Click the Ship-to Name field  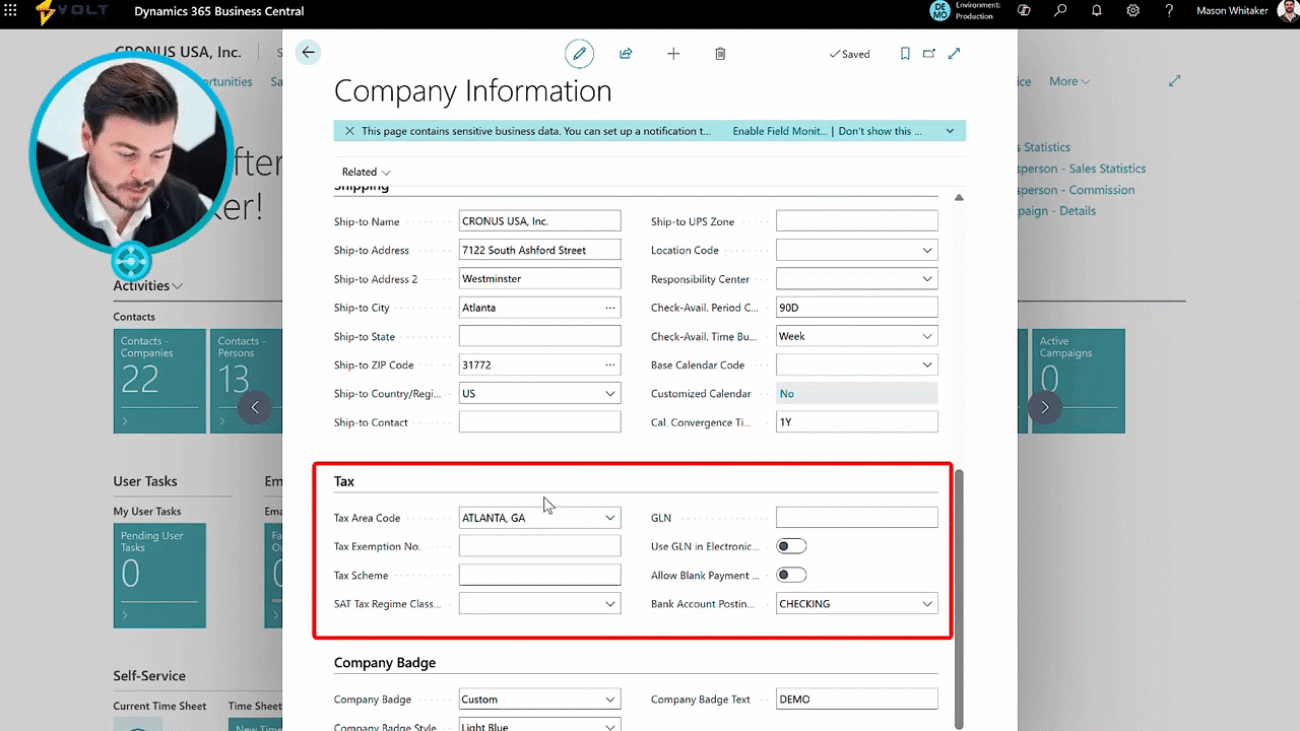(x=540, y=221)
